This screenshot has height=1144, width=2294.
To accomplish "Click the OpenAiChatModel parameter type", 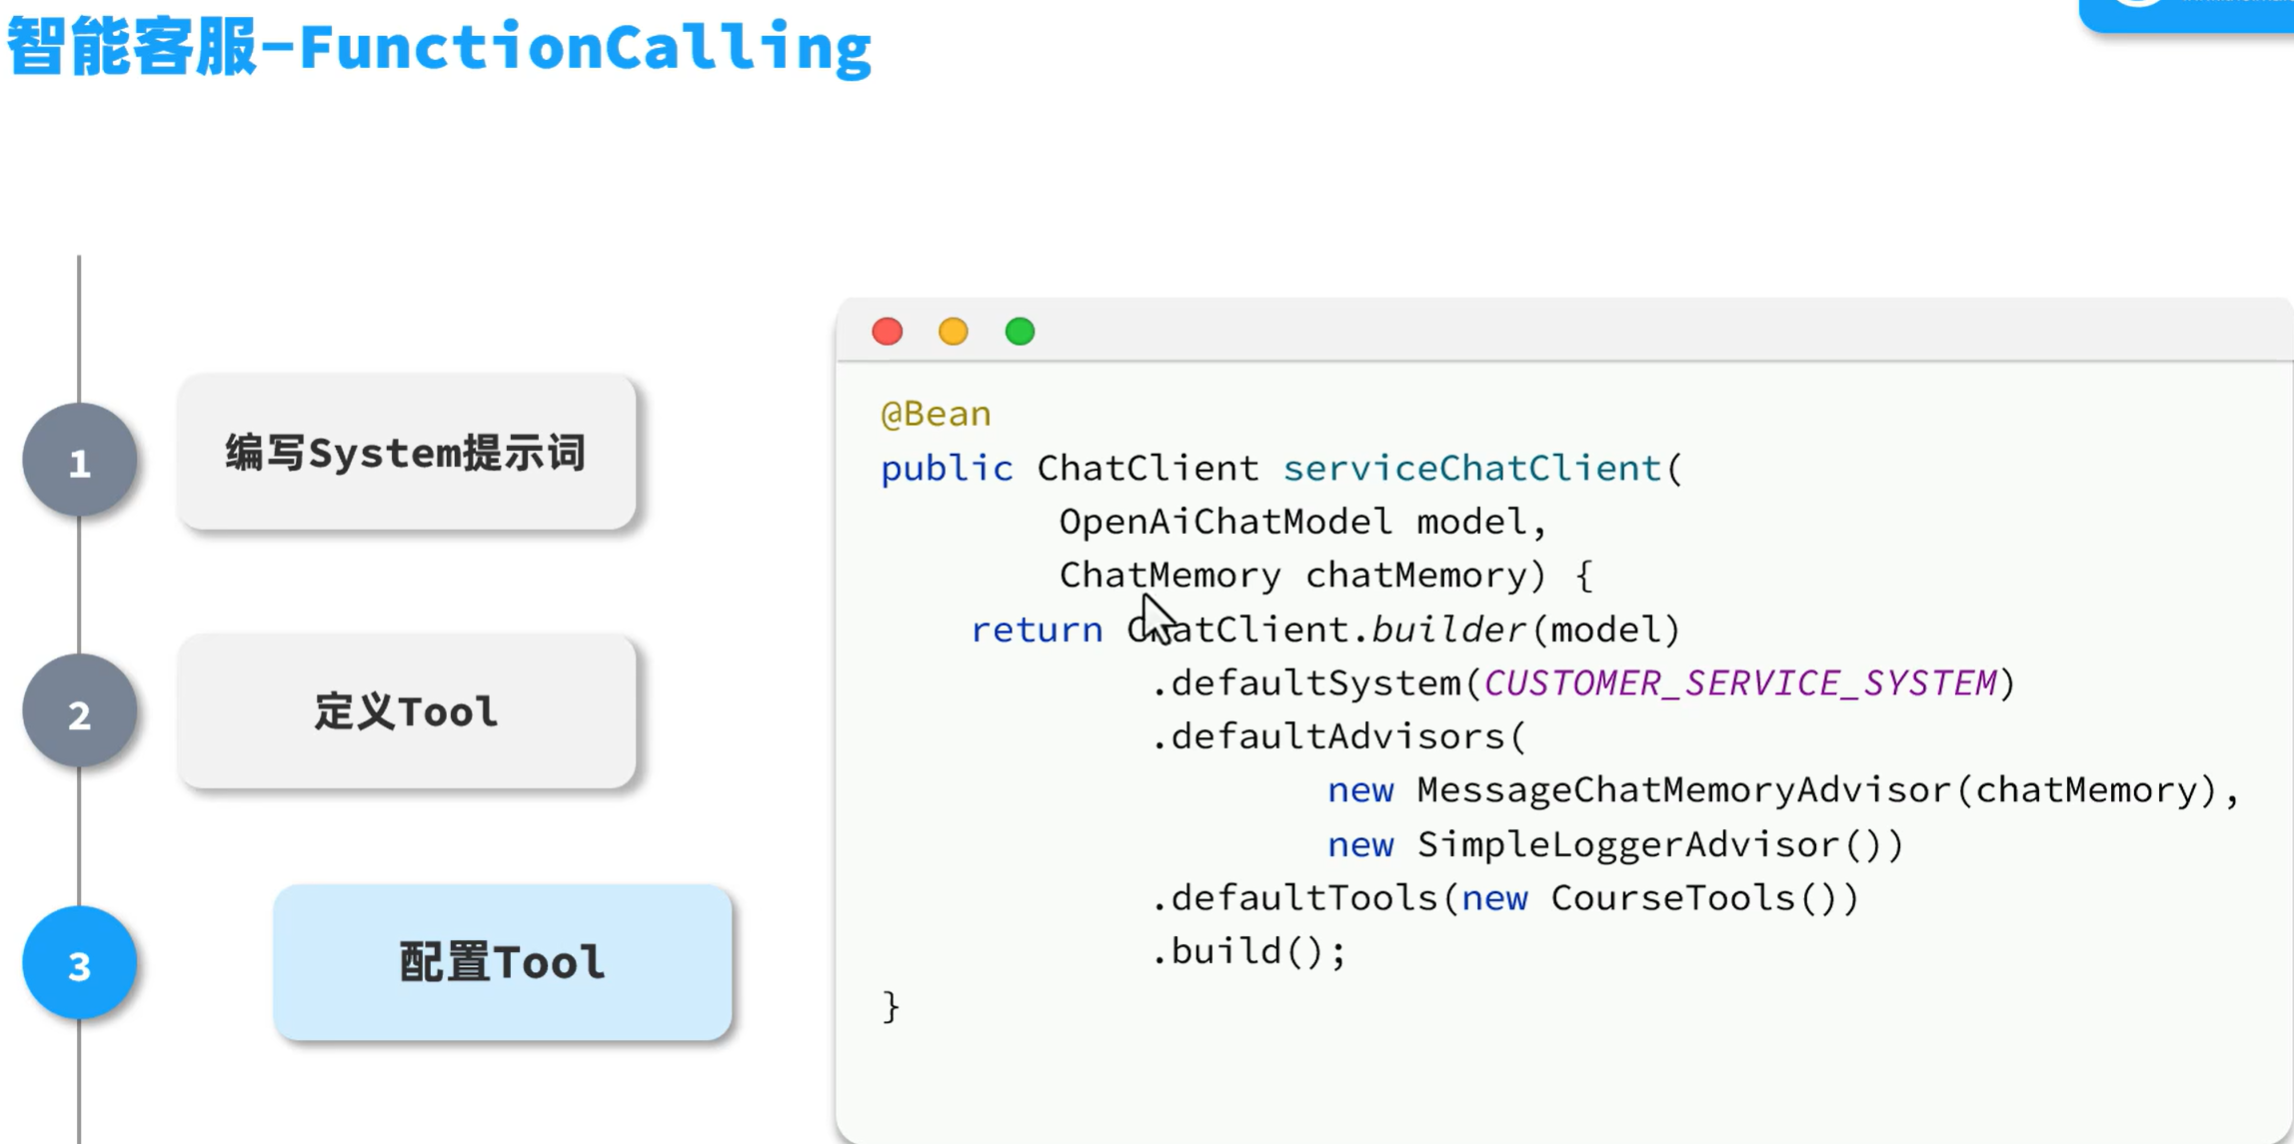I will [x=1224, y=521].
